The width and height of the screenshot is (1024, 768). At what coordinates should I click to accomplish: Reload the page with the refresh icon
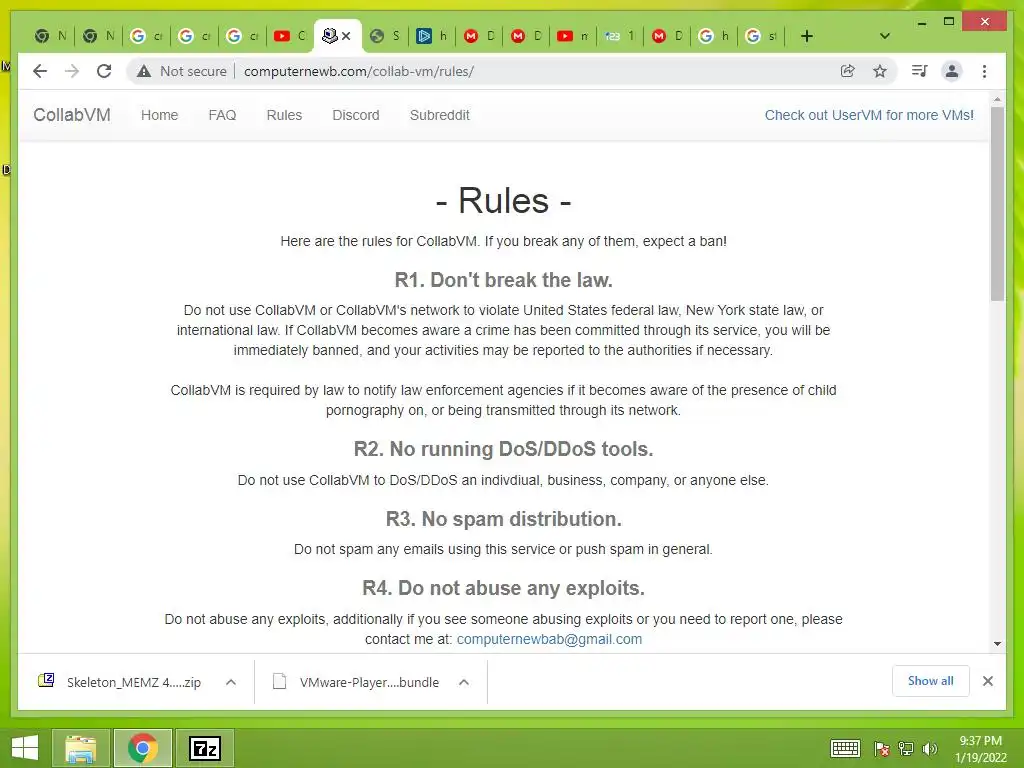click(x=104, y=71)
